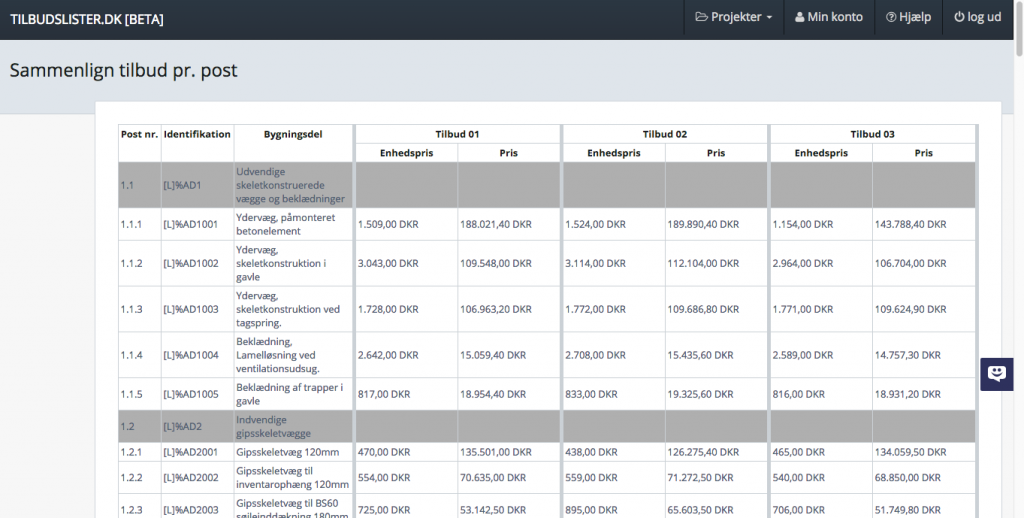This screenshot has width=1024, height=518.
Task: Click unit price 3.114,00 DKR
Action: [596, 263]
